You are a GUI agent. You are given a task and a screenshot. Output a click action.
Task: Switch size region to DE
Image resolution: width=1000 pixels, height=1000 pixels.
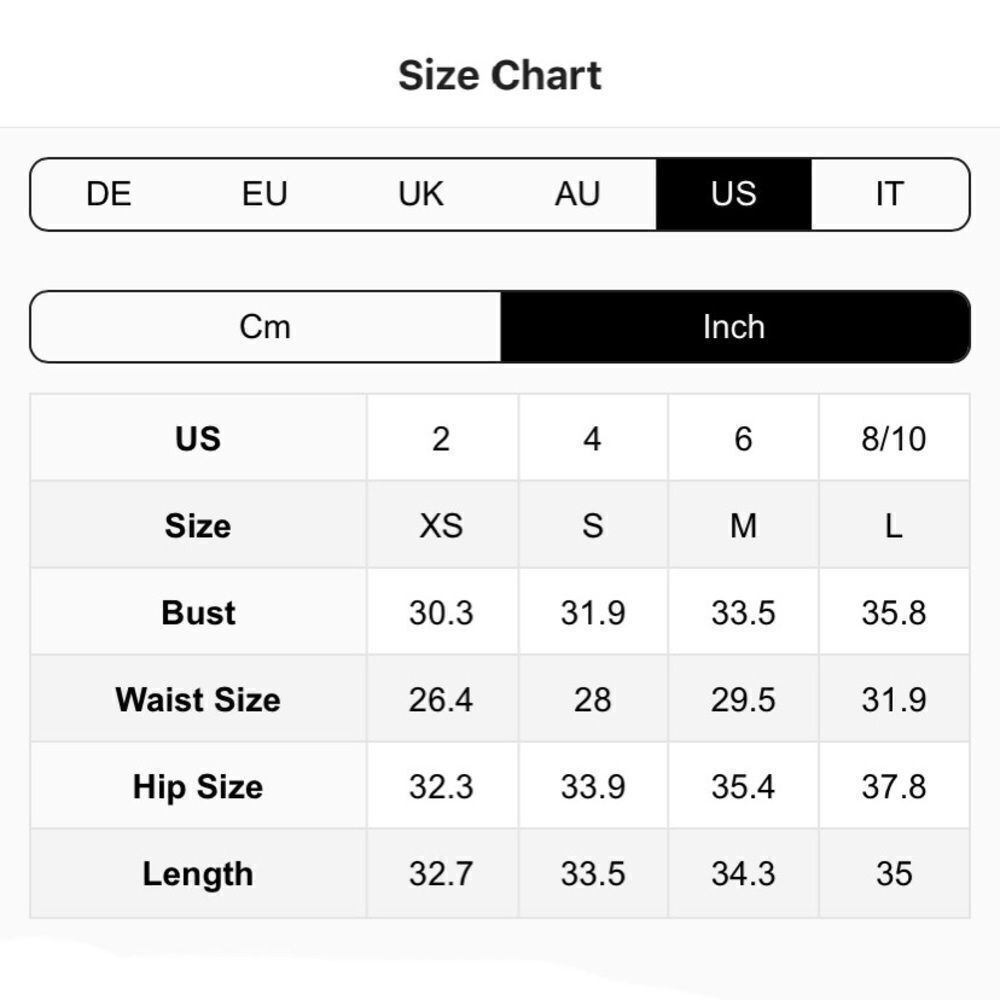pos(109,194)
